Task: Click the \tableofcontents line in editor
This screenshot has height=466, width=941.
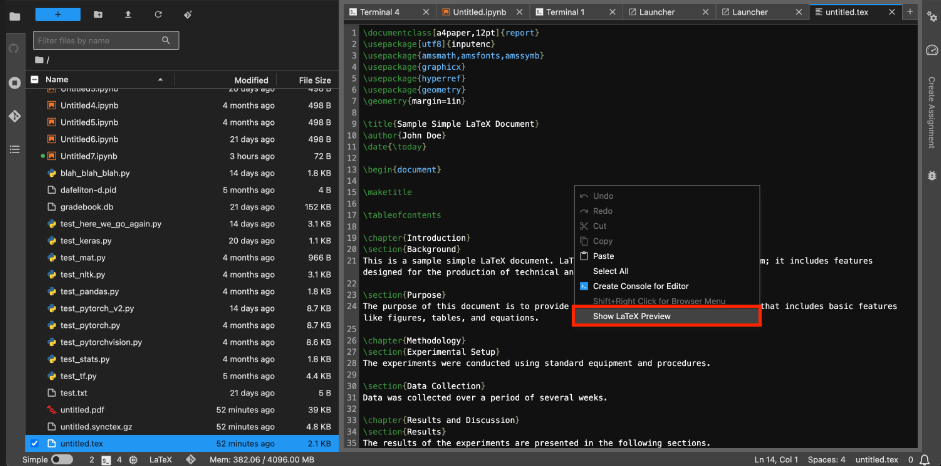Action: click(401, 215)
